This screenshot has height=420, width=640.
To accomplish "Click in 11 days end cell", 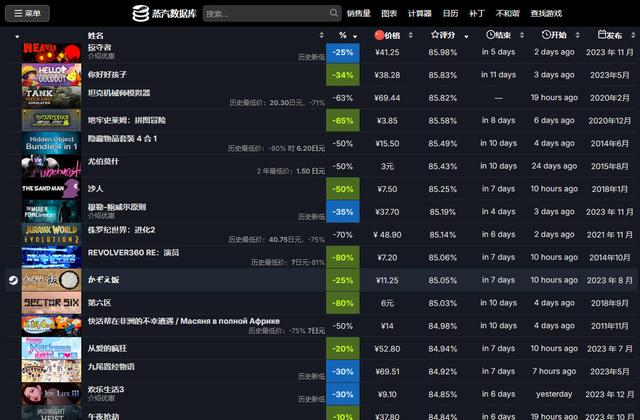I will coord(498,75).
